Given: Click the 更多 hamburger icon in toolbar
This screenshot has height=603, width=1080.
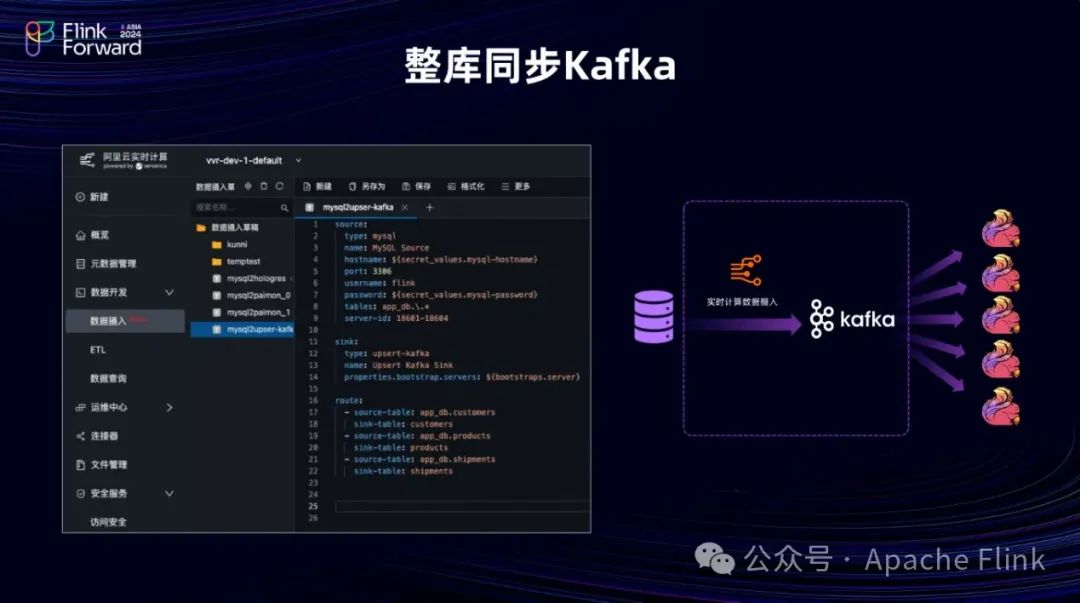Looking at the screenshot, I should (505, 187).
